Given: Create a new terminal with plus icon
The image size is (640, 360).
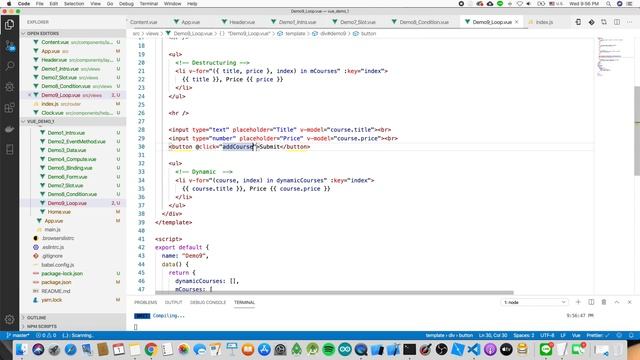Looking at the screenshot, I should pyautogui.click(x=578, y=302).
